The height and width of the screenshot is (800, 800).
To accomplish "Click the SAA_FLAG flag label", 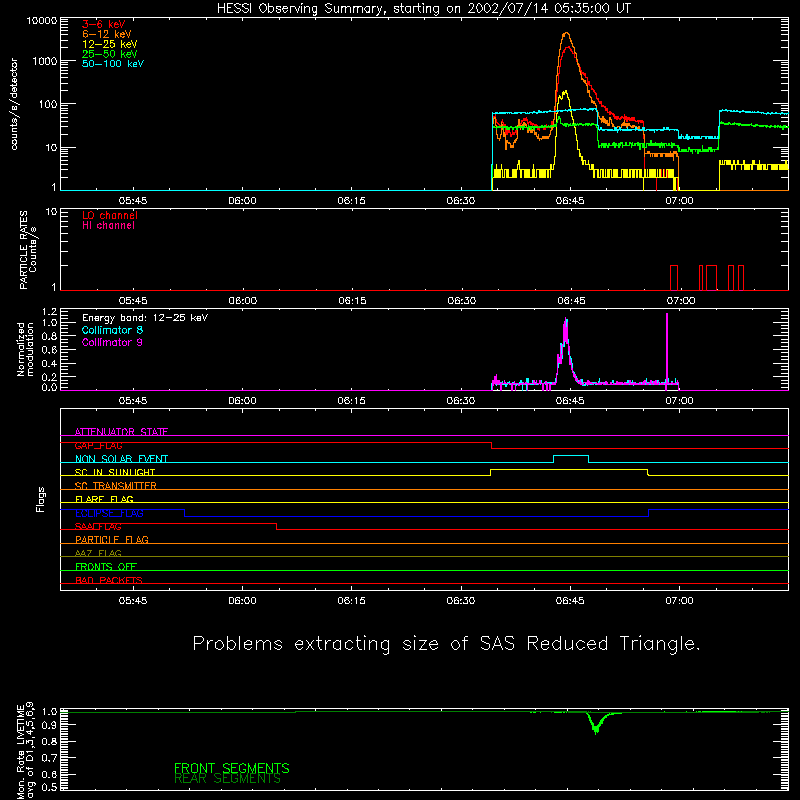I will click(x=98, y=527).
